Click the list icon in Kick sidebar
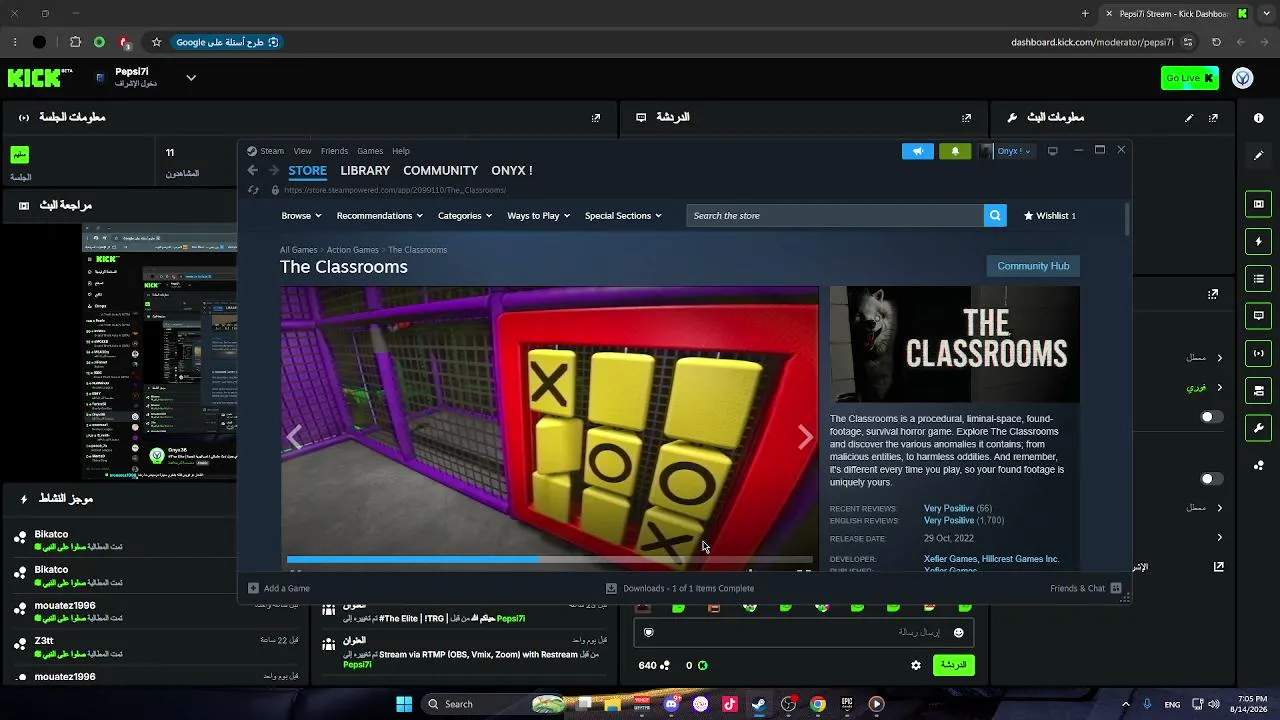 (x=1258, y=279)
